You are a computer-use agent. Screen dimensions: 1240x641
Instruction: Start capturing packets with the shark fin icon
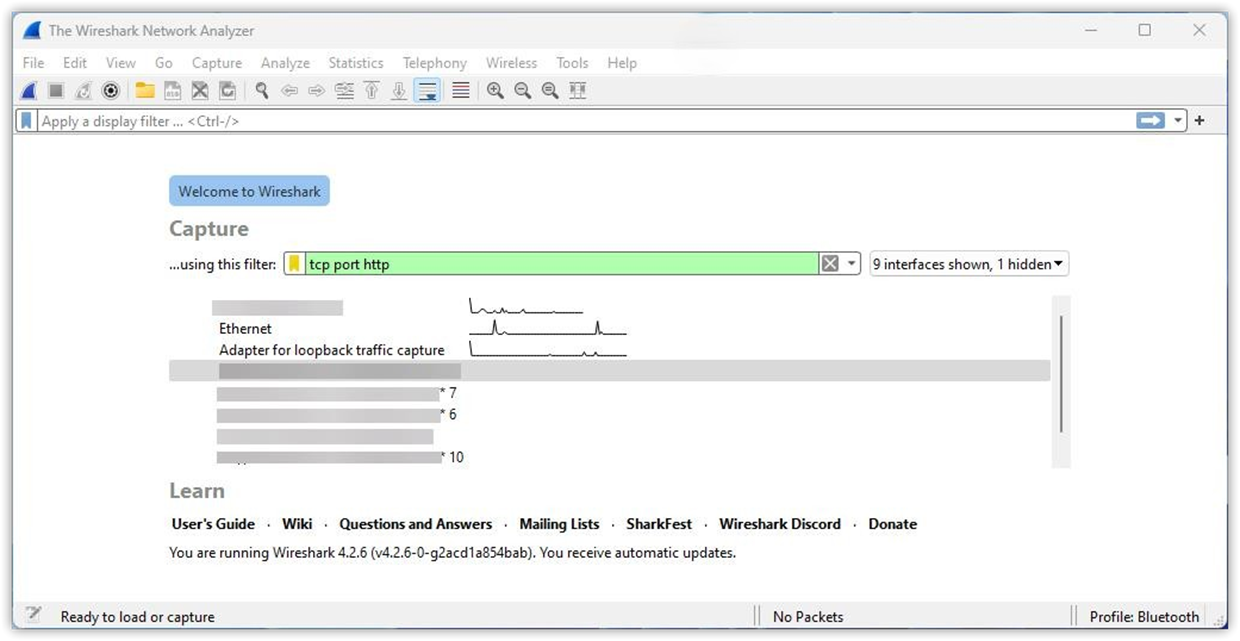coord(29,91)
